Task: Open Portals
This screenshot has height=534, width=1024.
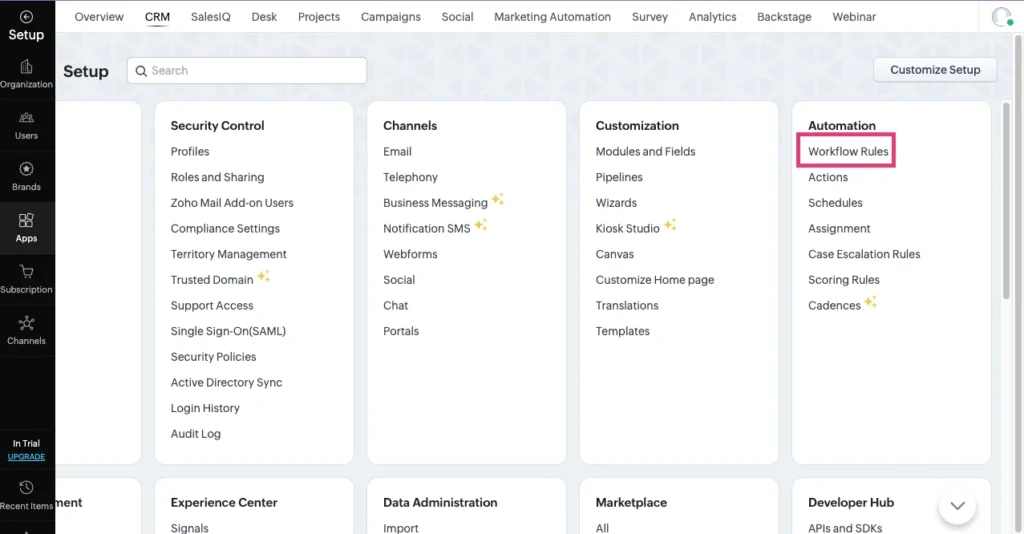Action: (x=401, y=331)
